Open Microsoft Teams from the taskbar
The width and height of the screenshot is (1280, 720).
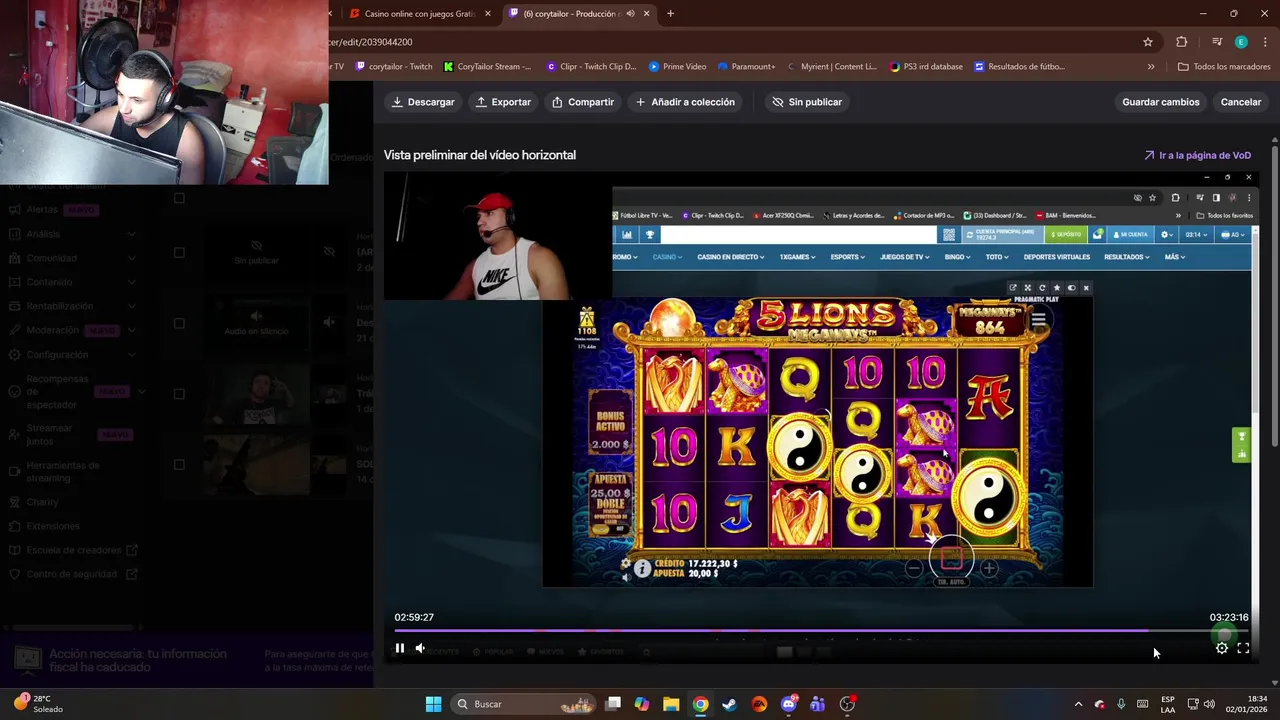(x=818, y=704)
